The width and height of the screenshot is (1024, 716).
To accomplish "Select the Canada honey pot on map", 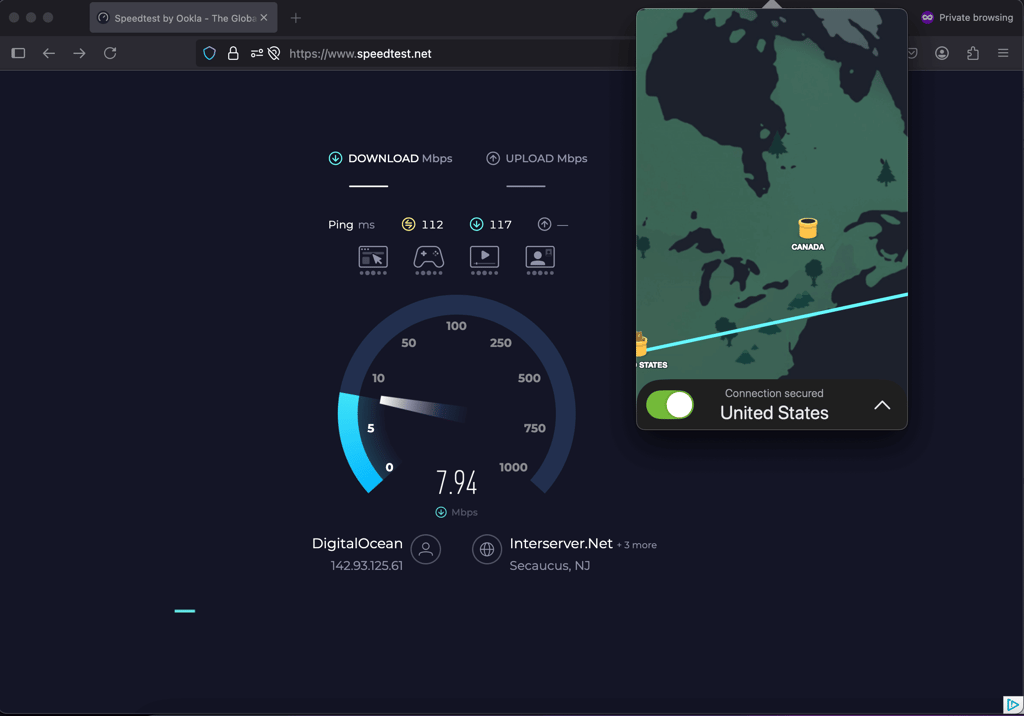I will [808, 229].
